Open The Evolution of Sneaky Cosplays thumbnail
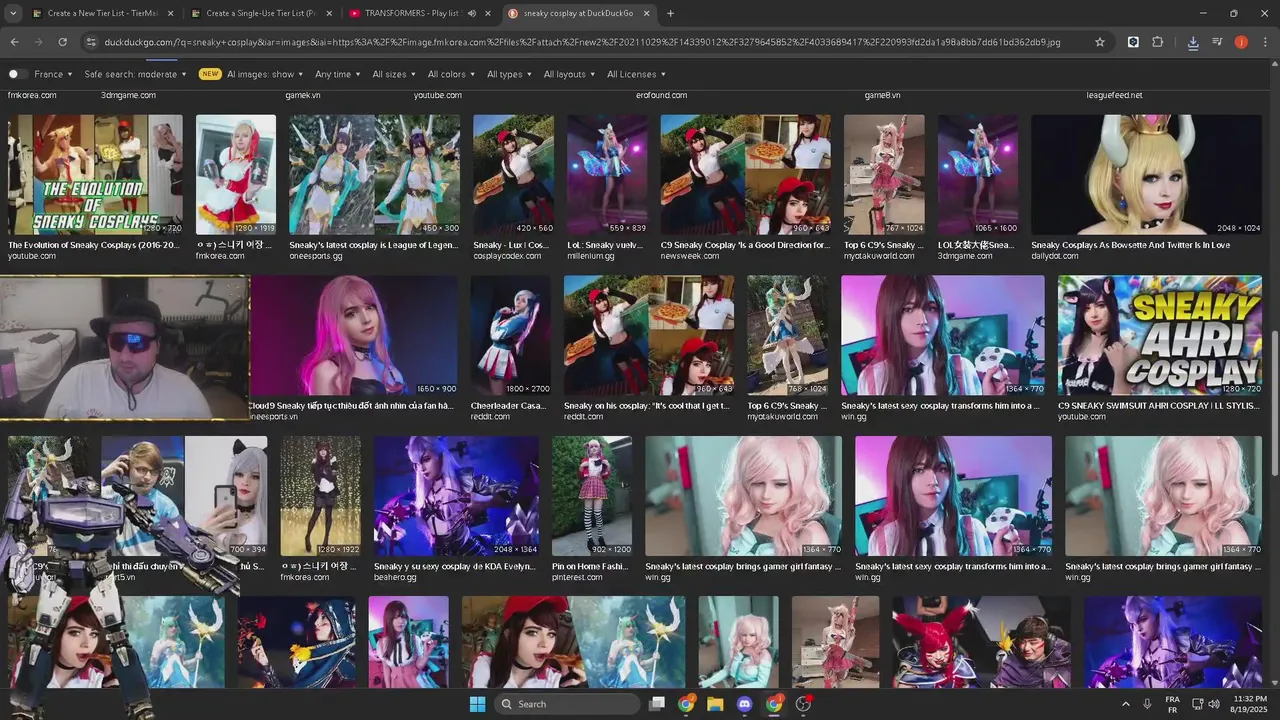Image resolution: width=1280 pixels, height=720 pixels. pyautogui.click(x=95, y=174)
